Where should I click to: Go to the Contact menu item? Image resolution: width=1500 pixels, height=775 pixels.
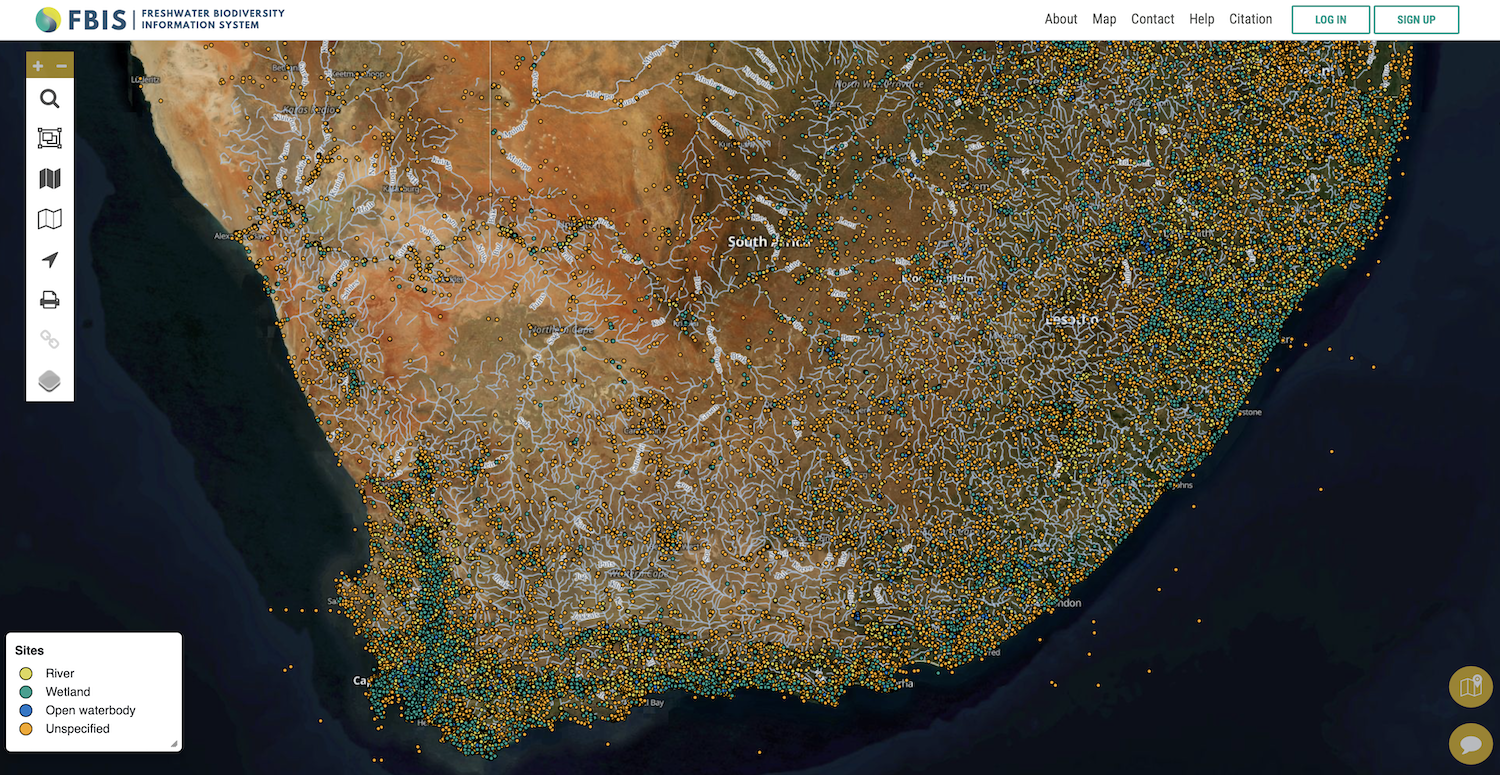(x=1152, y=19)
